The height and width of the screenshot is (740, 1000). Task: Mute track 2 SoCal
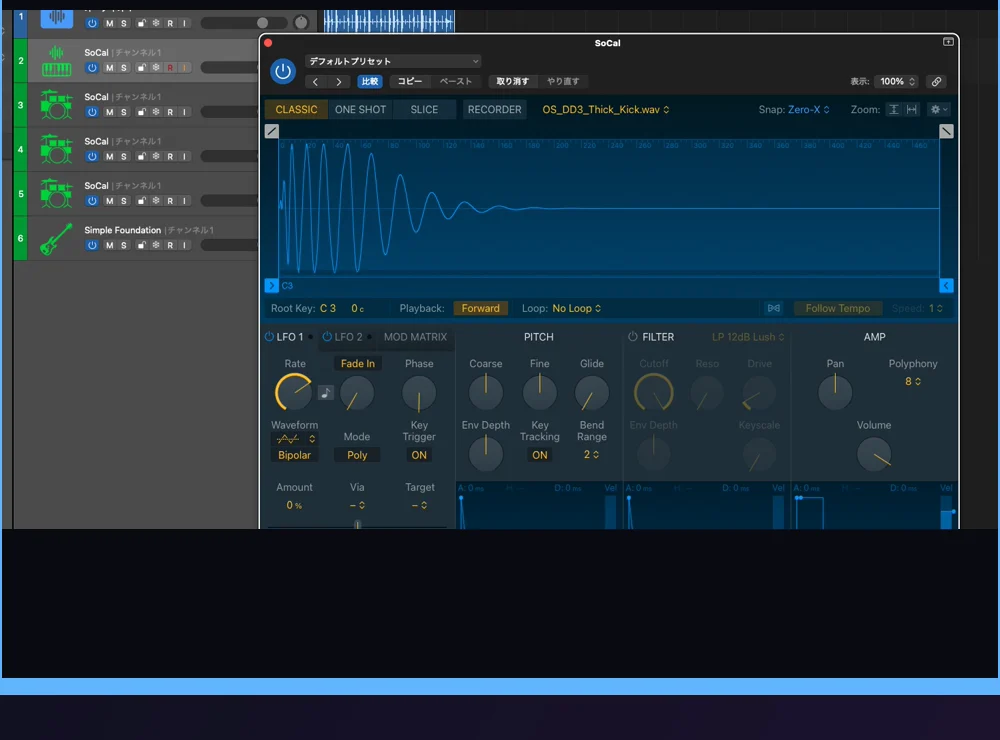[x=109, y=68]
